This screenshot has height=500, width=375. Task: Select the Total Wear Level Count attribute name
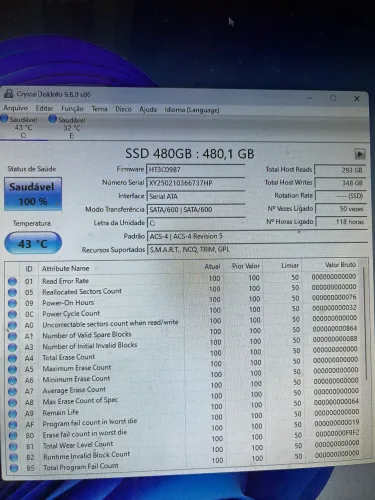click(x=78, y=445)
